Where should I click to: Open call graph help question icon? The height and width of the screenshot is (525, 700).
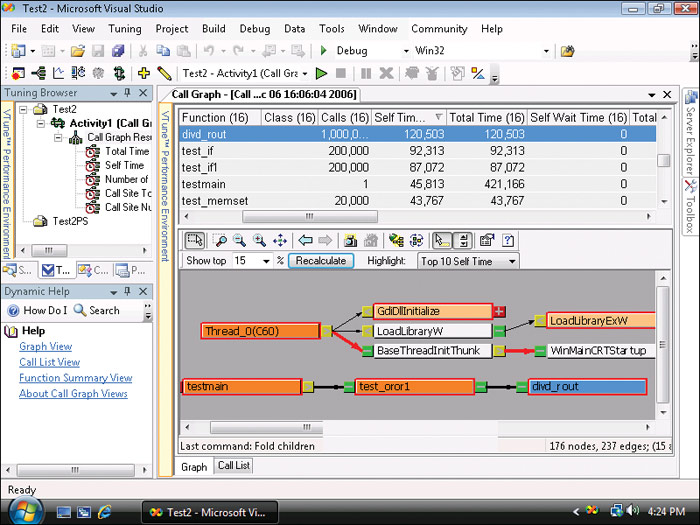(508, 241)
